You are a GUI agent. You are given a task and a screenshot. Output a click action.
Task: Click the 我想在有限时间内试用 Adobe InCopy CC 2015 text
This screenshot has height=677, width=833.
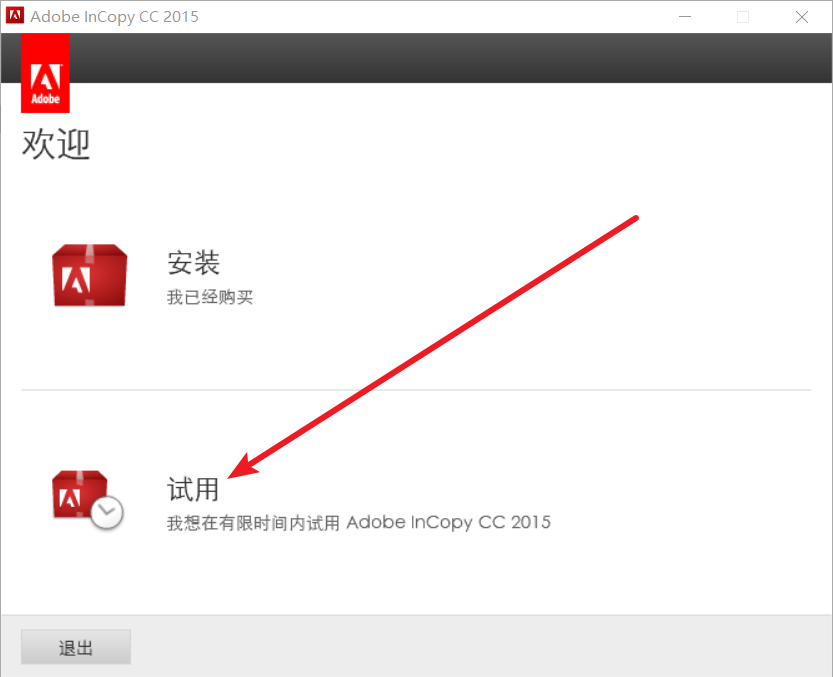(x=359, y=523)
